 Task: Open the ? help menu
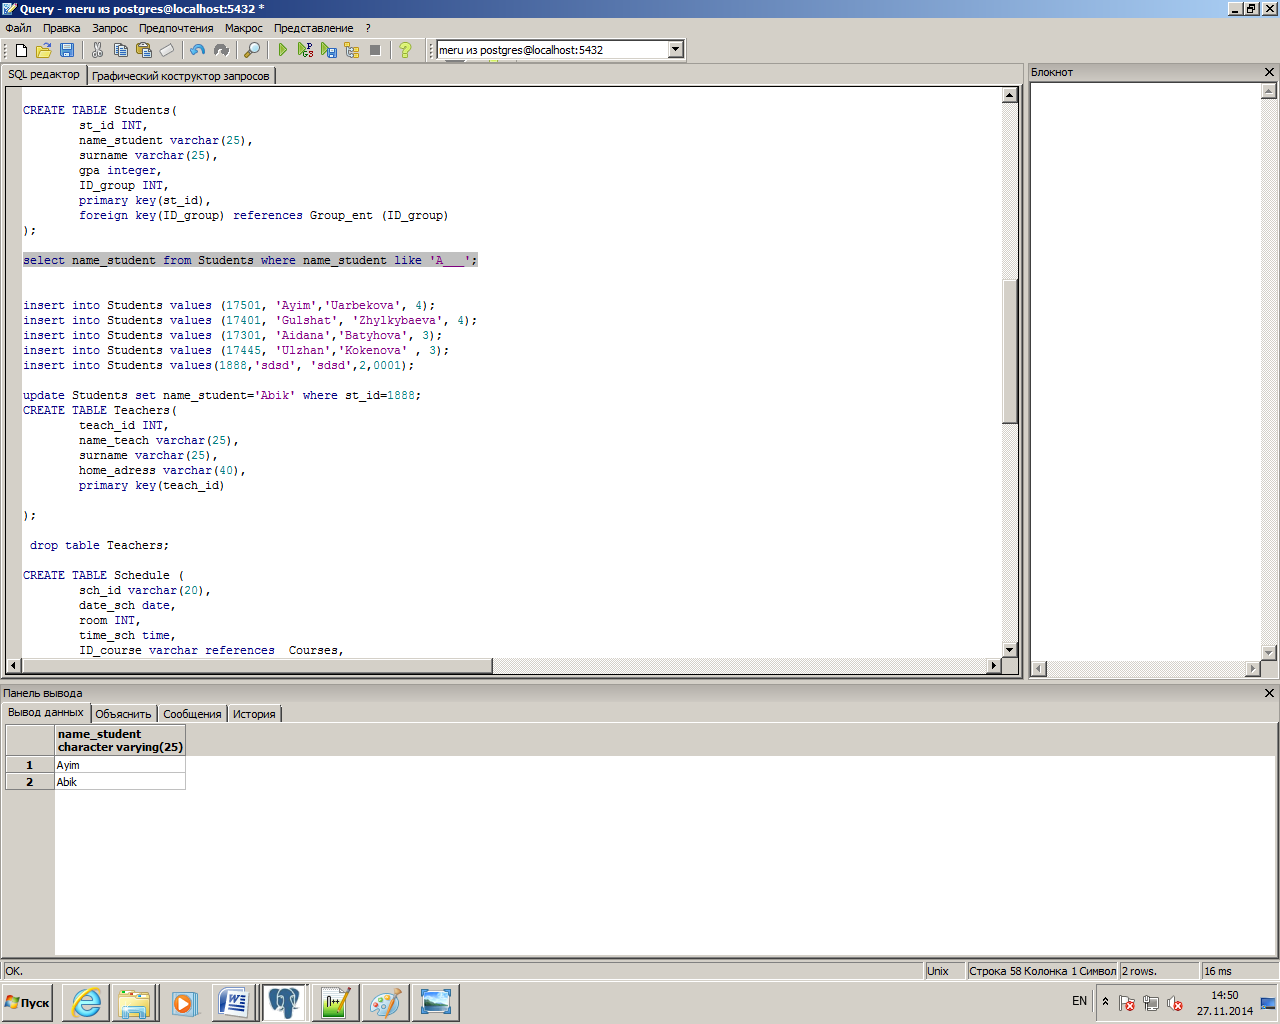(x=368, y=28)
